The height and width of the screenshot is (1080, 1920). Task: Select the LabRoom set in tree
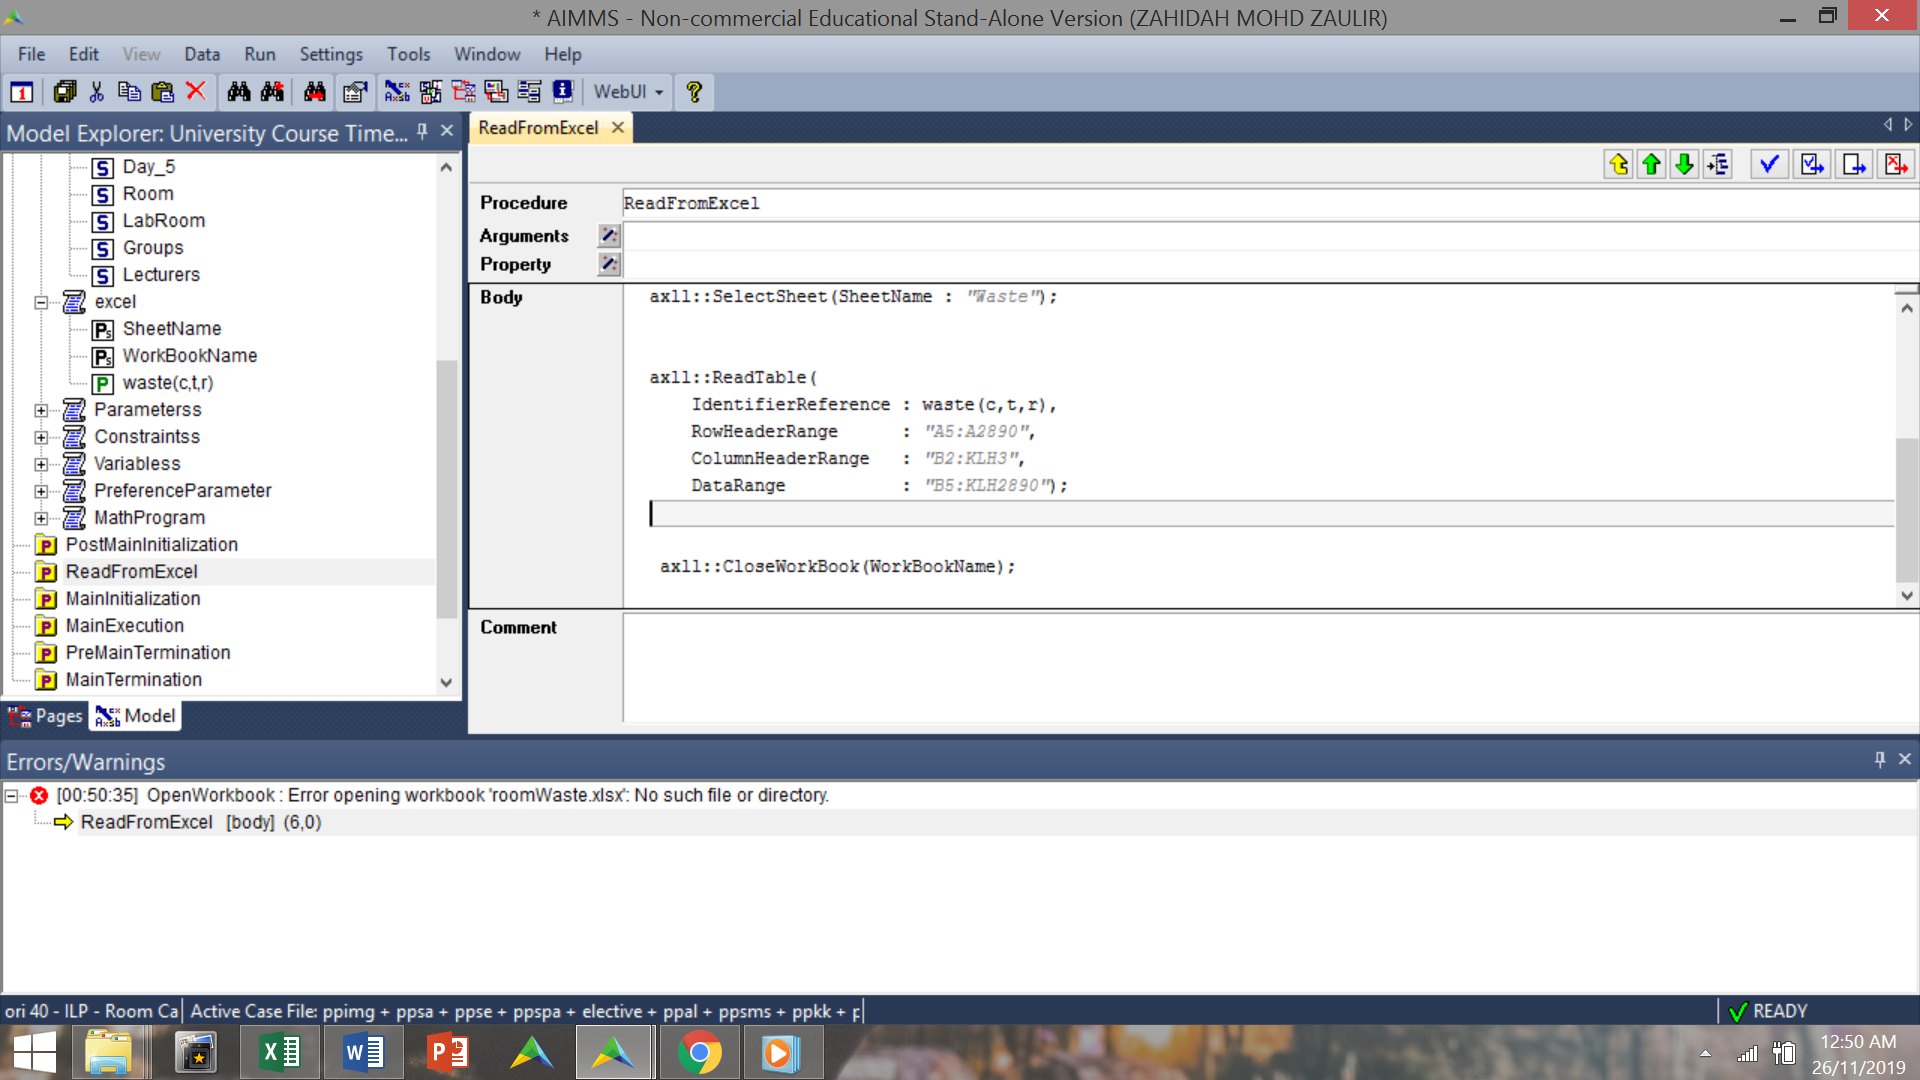click(x=163, y=221)
